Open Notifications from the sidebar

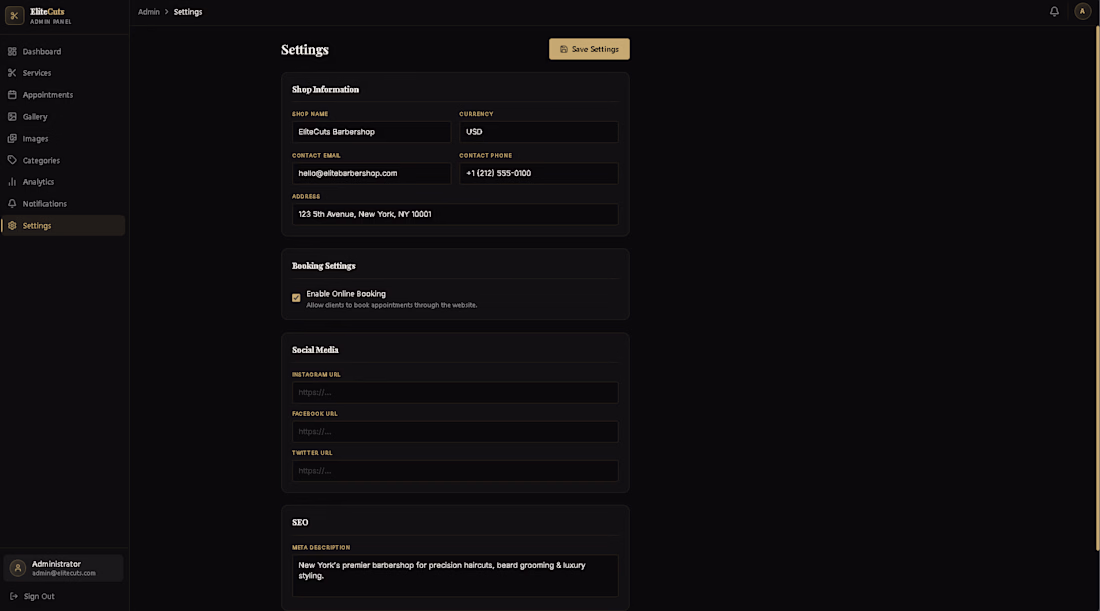click(x=63, y=203)
